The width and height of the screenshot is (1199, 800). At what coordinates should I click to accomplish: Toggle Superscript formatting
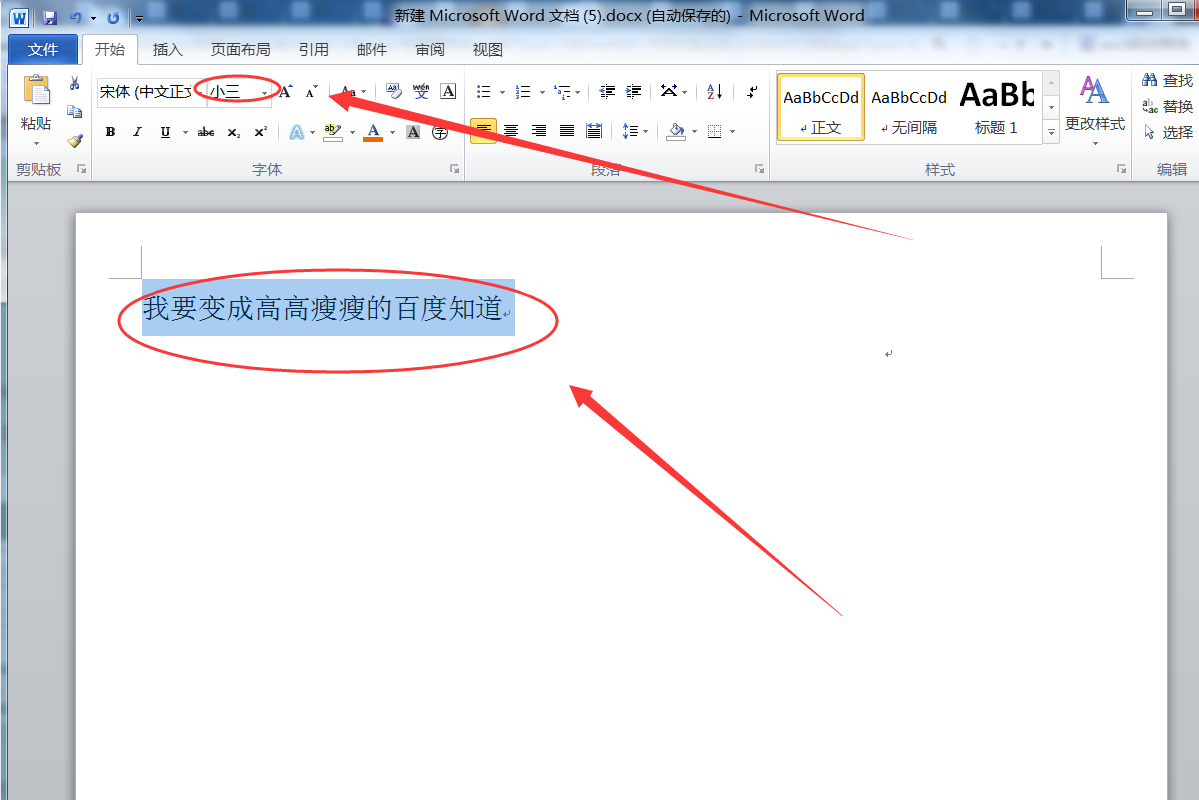(x=261, y=132)
